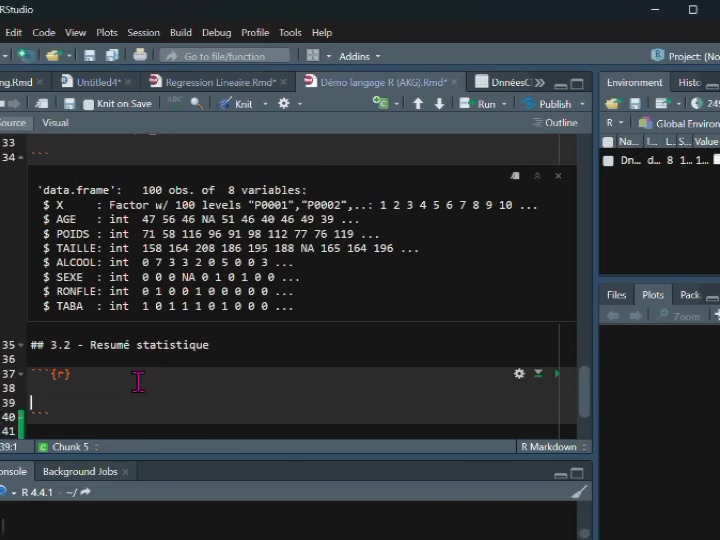Viewport: 720px width, 540px height.
Task: Knit the document
Action: coord(235,104)
